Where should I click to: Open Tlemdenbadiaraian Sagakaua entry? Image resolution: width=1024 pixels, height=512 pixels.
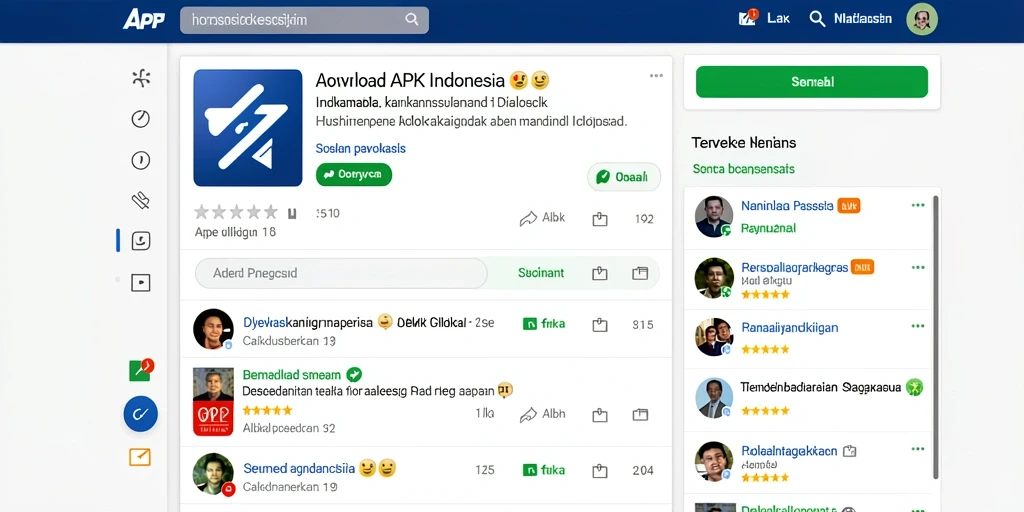tap(821, 387)
